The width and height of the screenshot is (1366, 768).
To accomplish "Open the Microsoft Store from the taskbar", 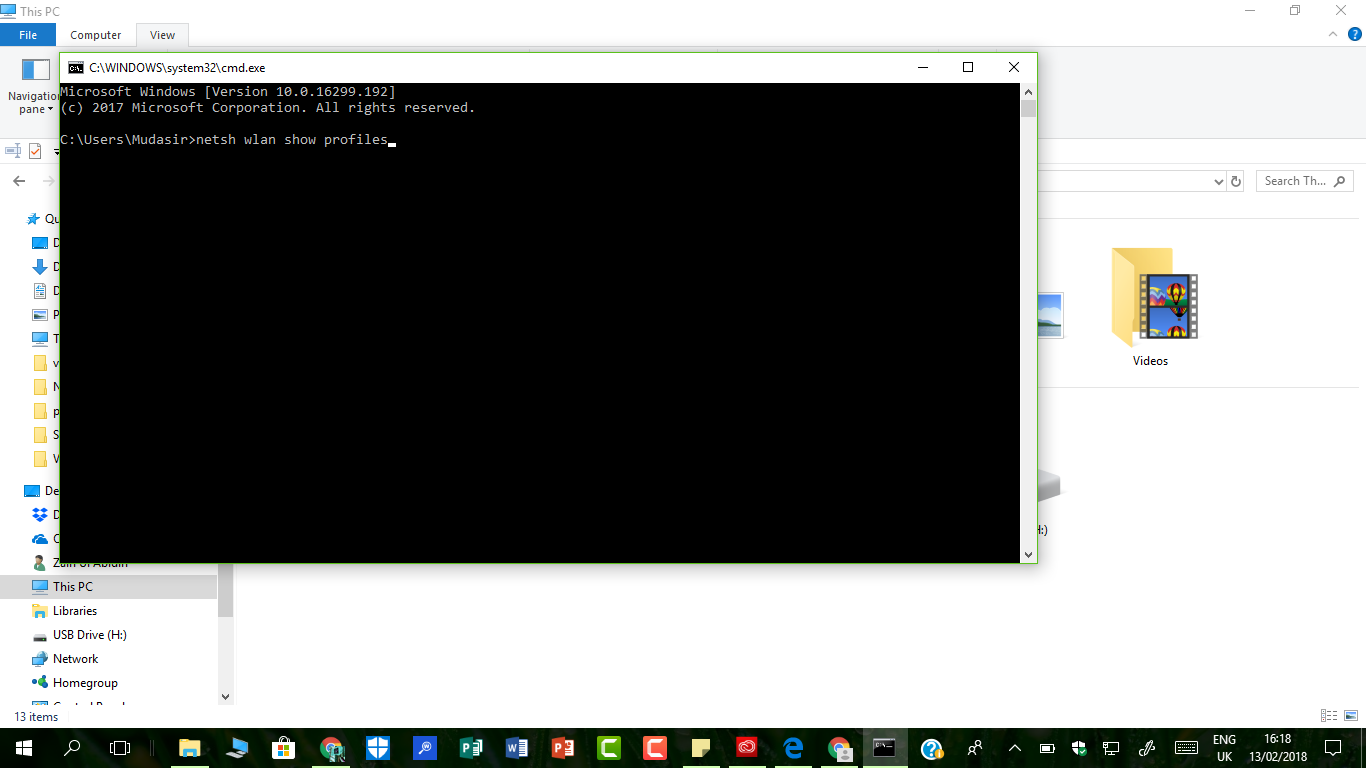I will (x=283, y=747).
